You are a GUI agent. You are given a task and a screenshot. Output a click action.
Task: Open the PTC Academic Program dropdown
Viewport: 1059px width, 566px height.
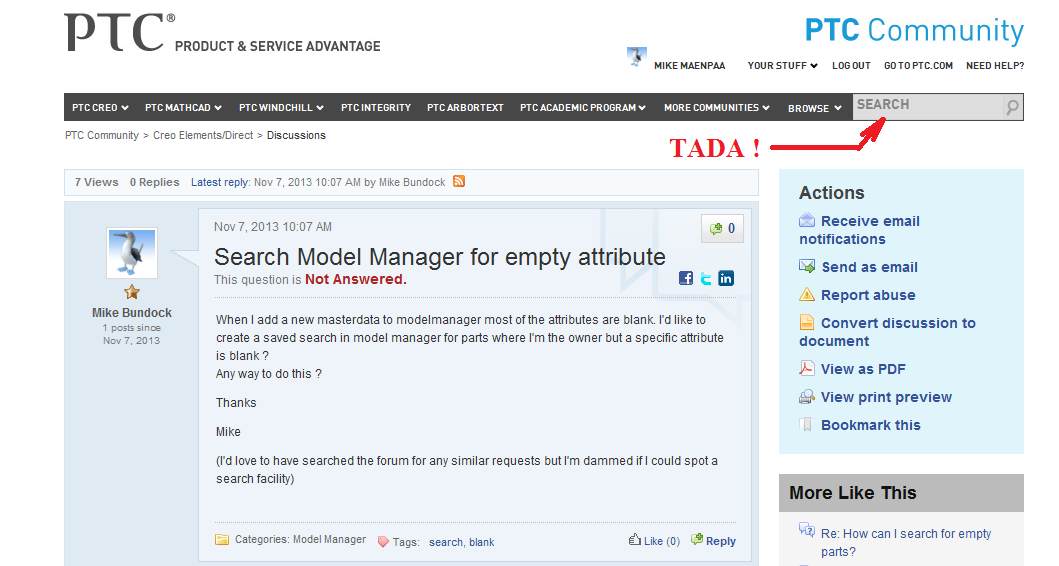click(x=583, y=107)
